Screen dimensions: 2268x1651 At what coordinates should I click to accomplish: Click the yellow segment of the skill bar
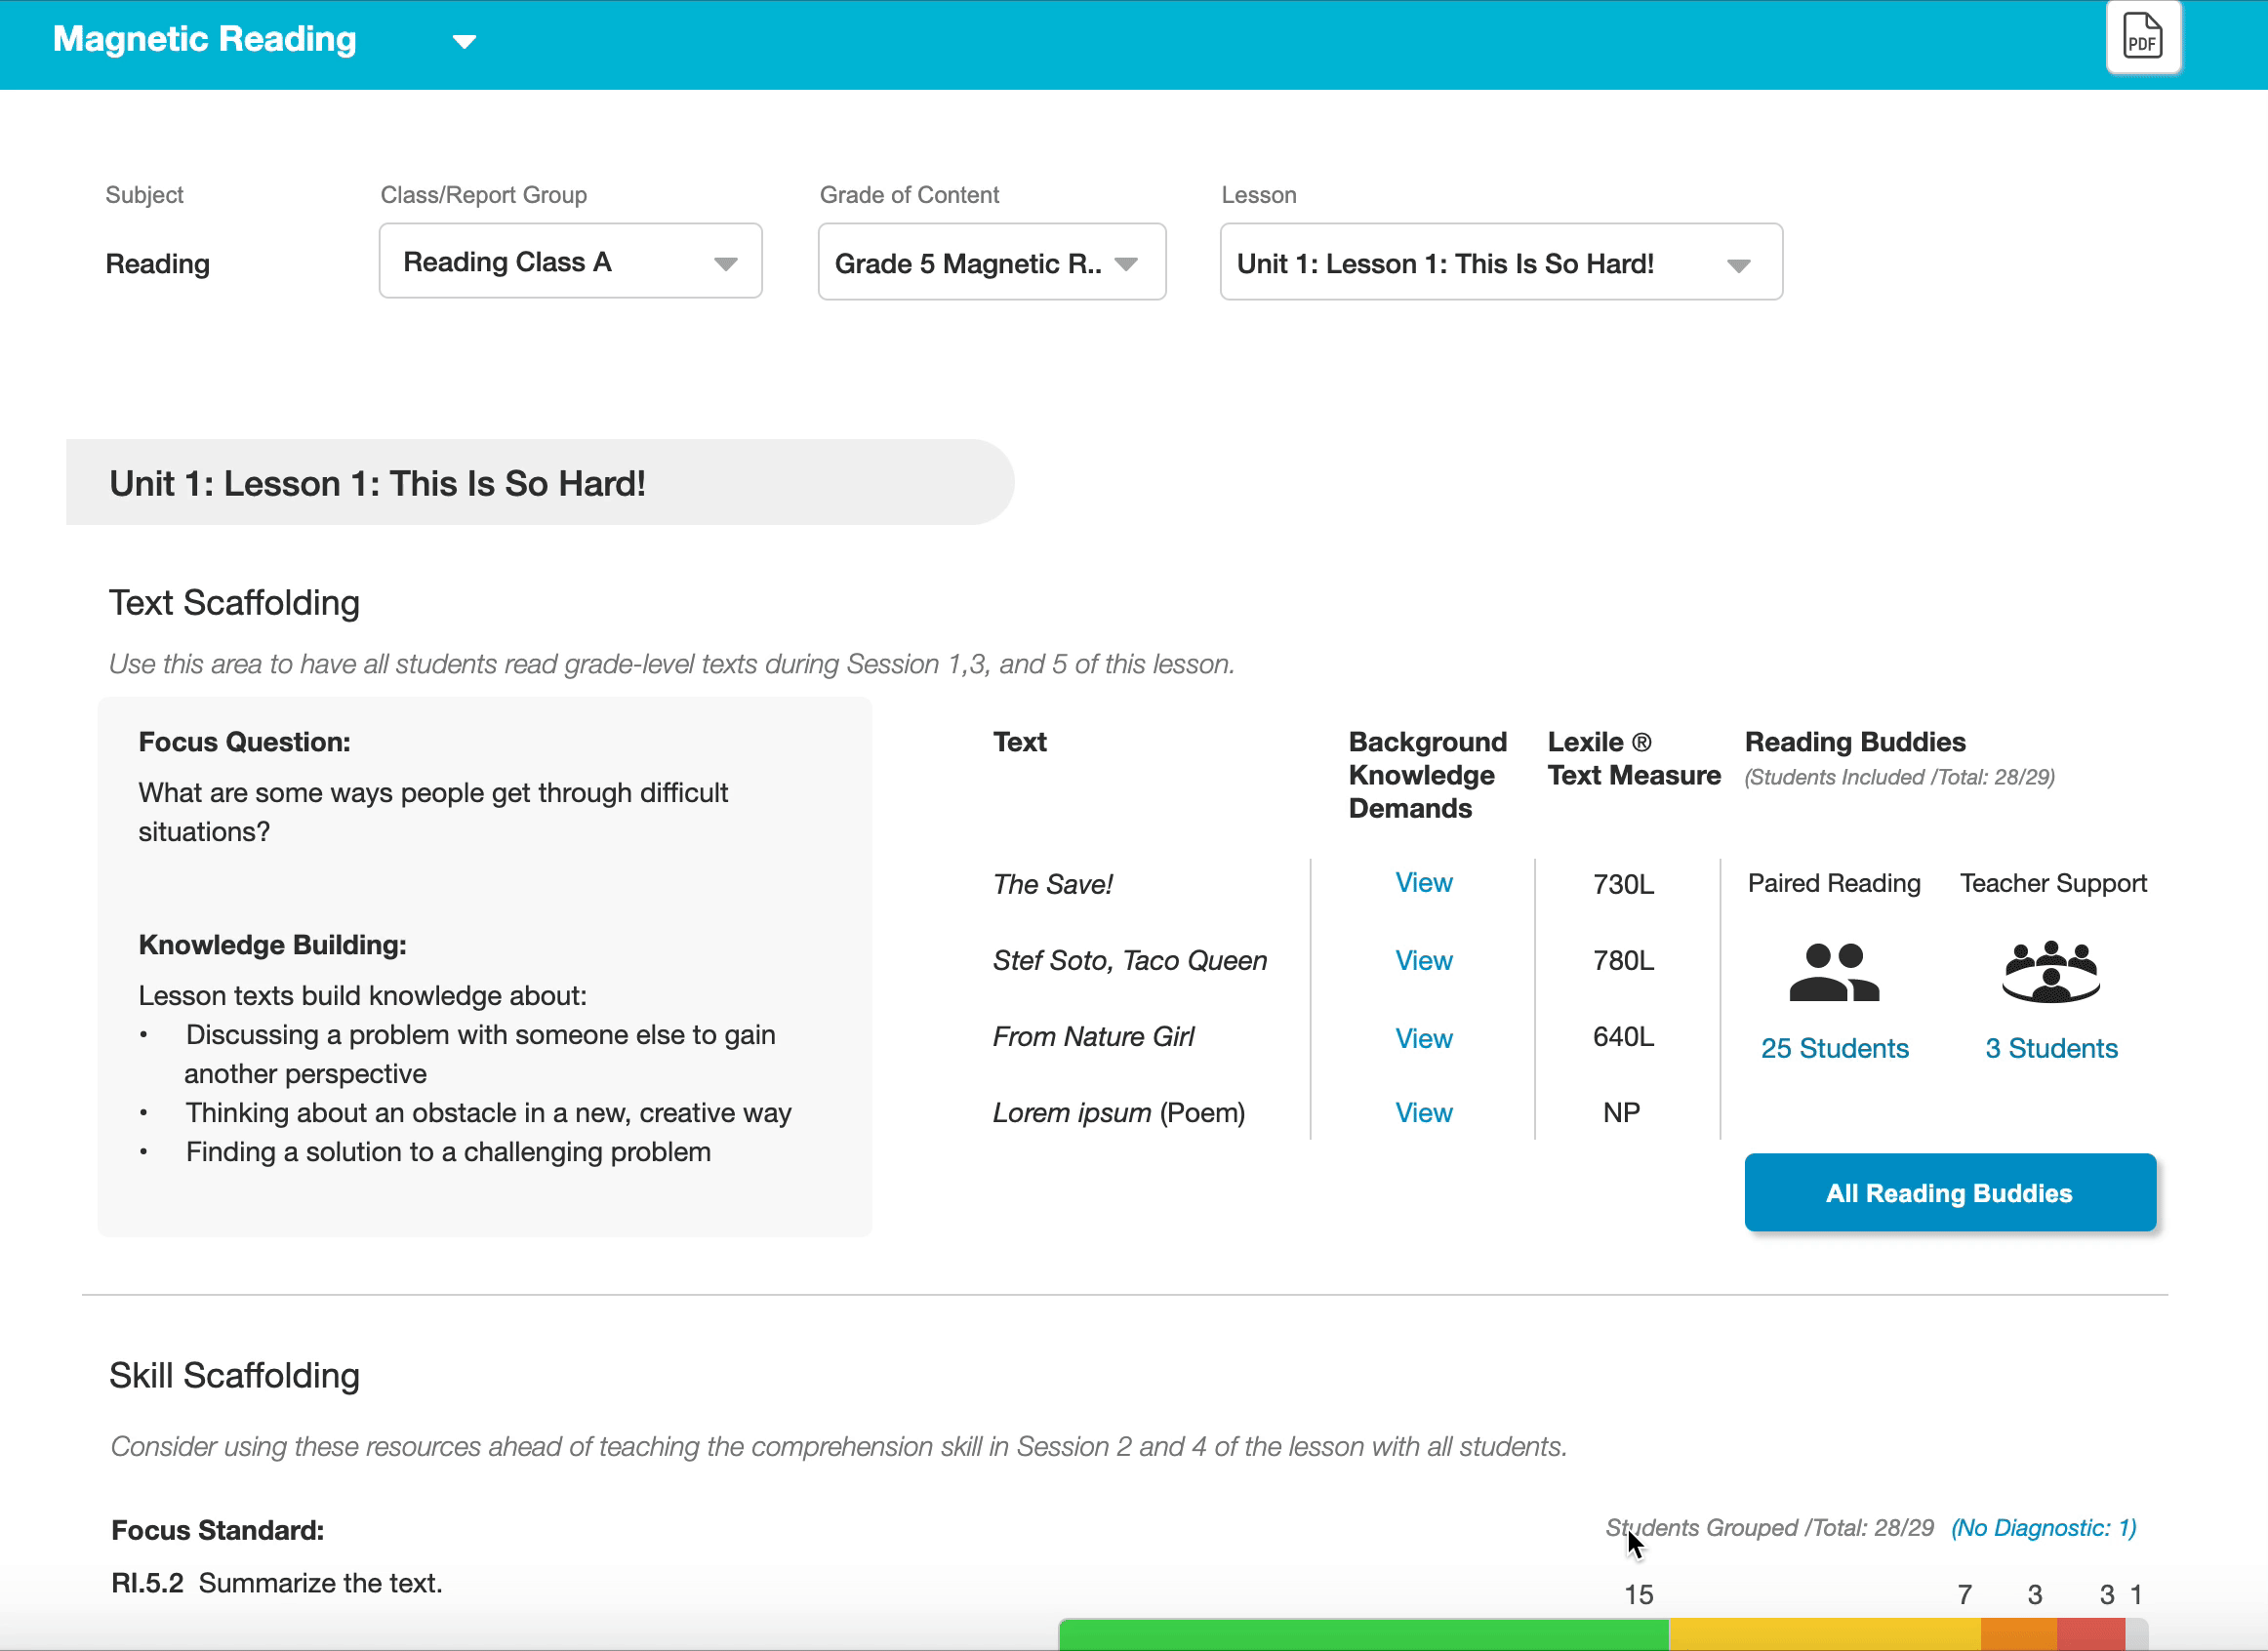point(1824,1634)
